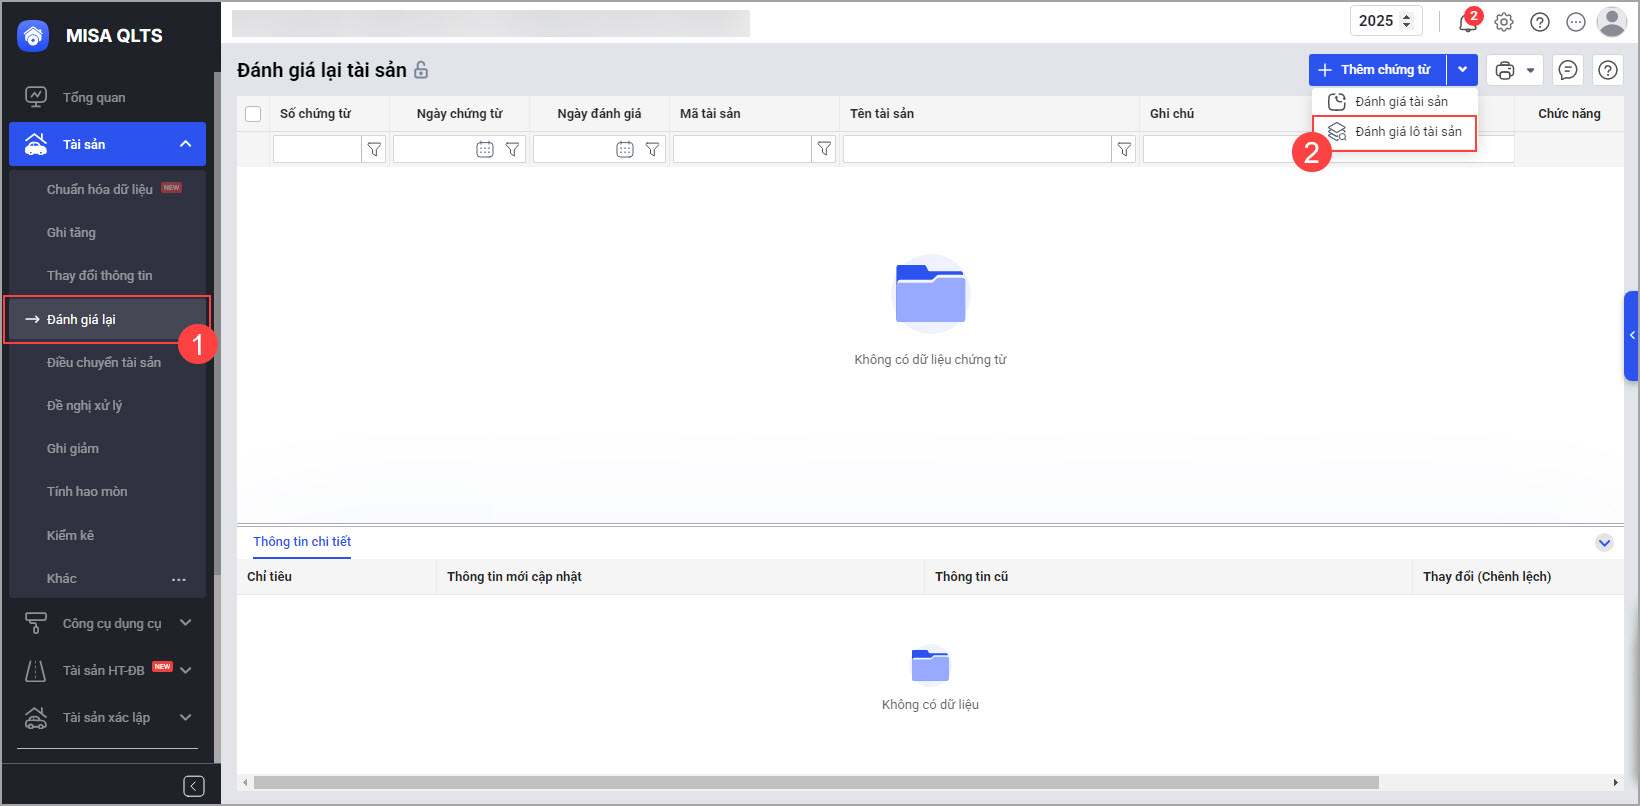This screenshot has height=806, width=1640.
Task: Click the Thay đổi (Chênh lệch) header
Action: point(1487,577)
